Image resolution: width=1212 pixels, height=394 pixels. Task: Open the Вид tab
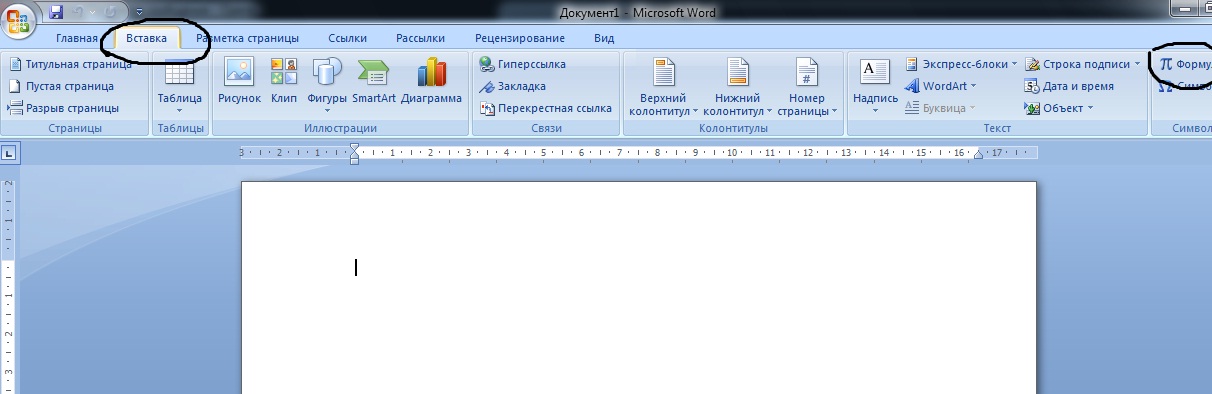(x=604, y=38)
